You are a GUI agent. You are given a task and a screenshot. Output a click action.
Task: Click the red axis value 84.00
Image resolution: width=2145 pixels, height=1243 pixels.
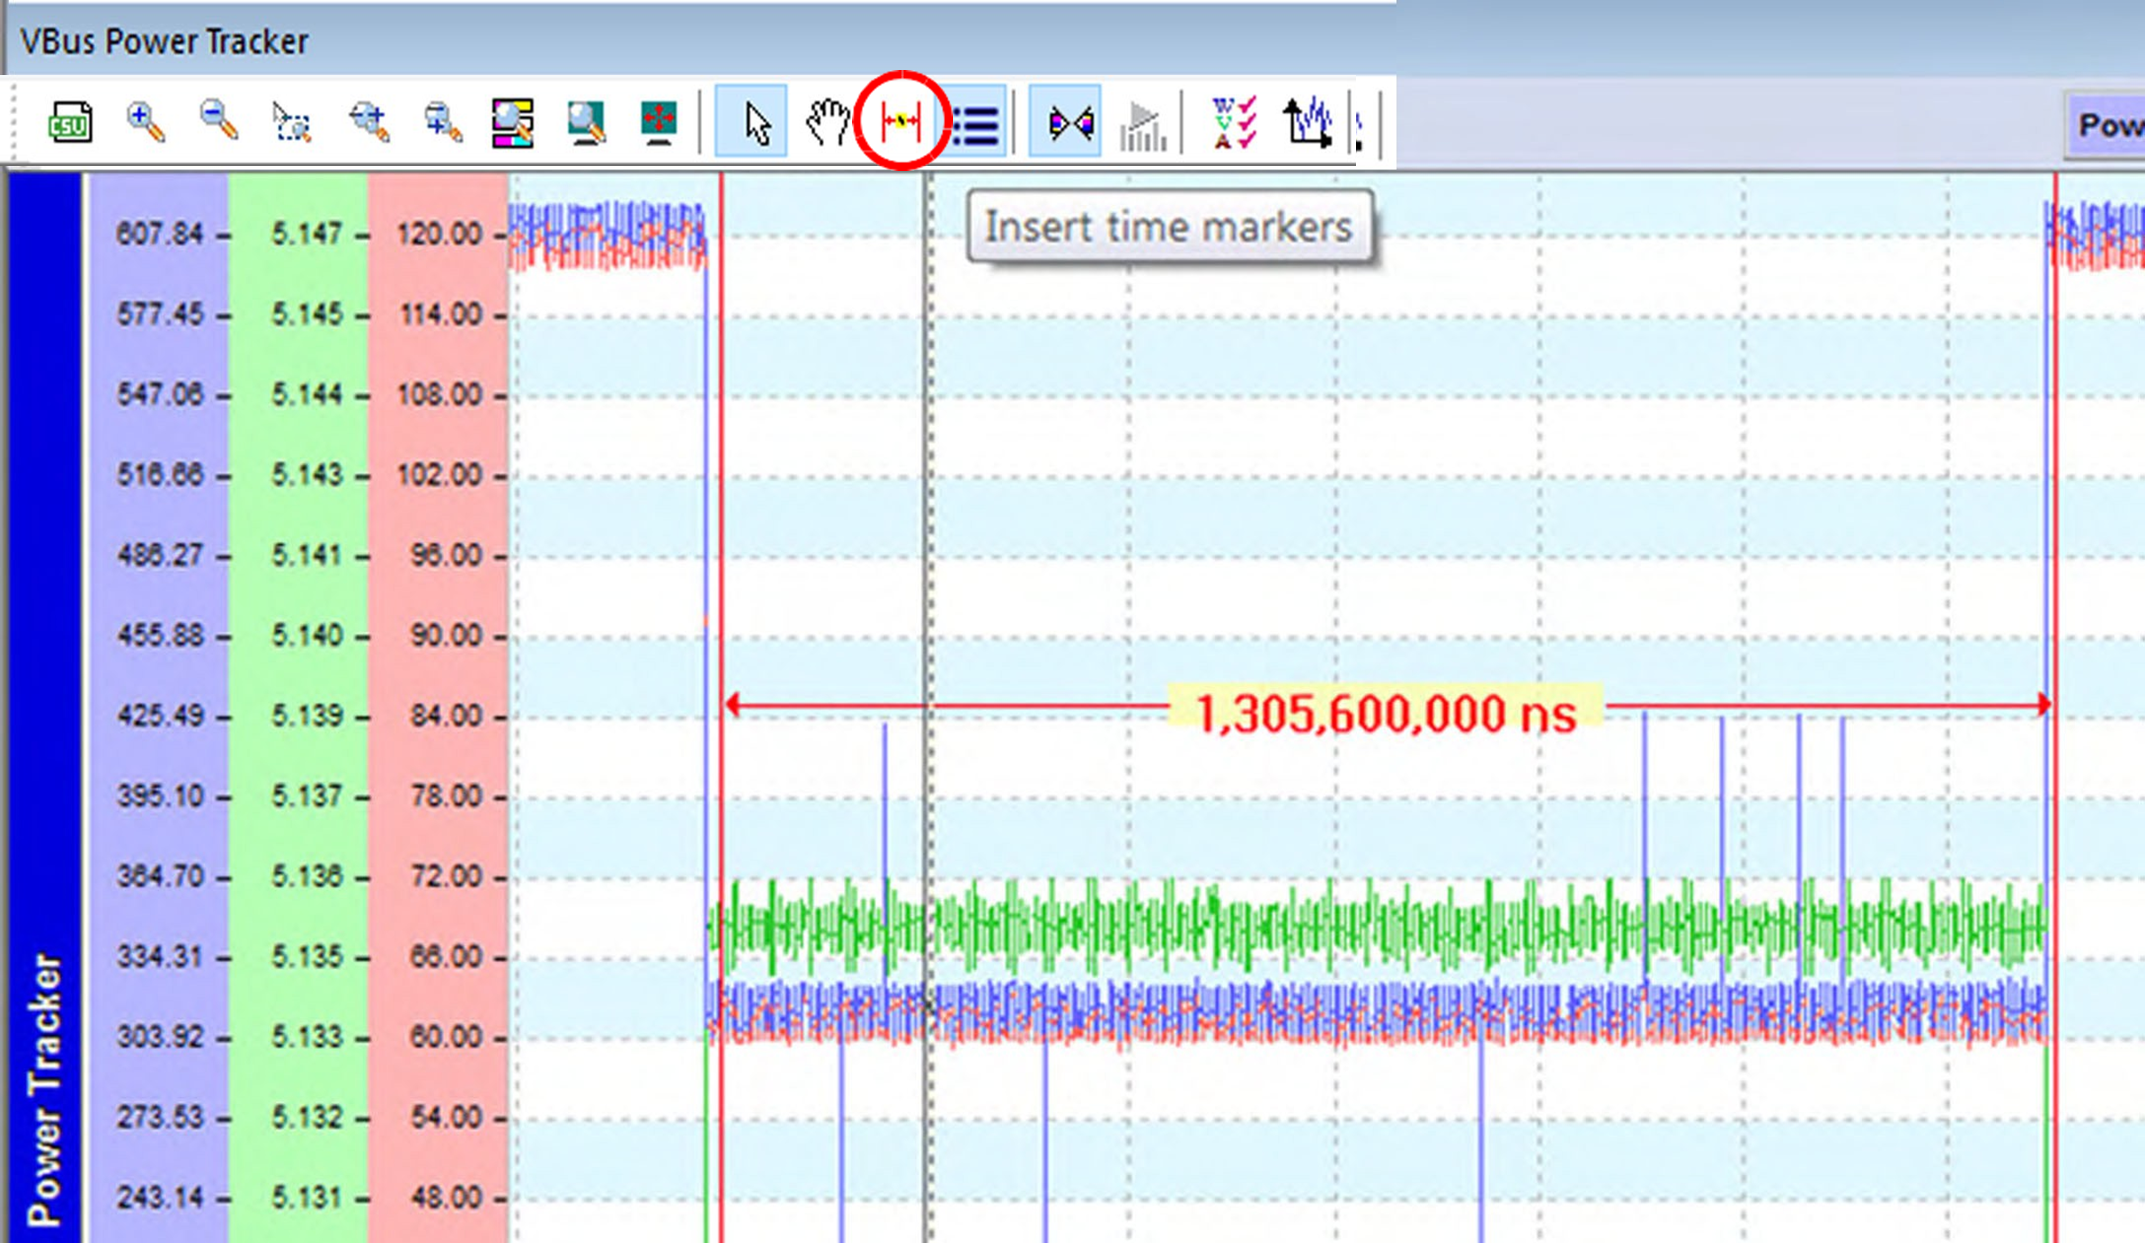click(446, 716)
